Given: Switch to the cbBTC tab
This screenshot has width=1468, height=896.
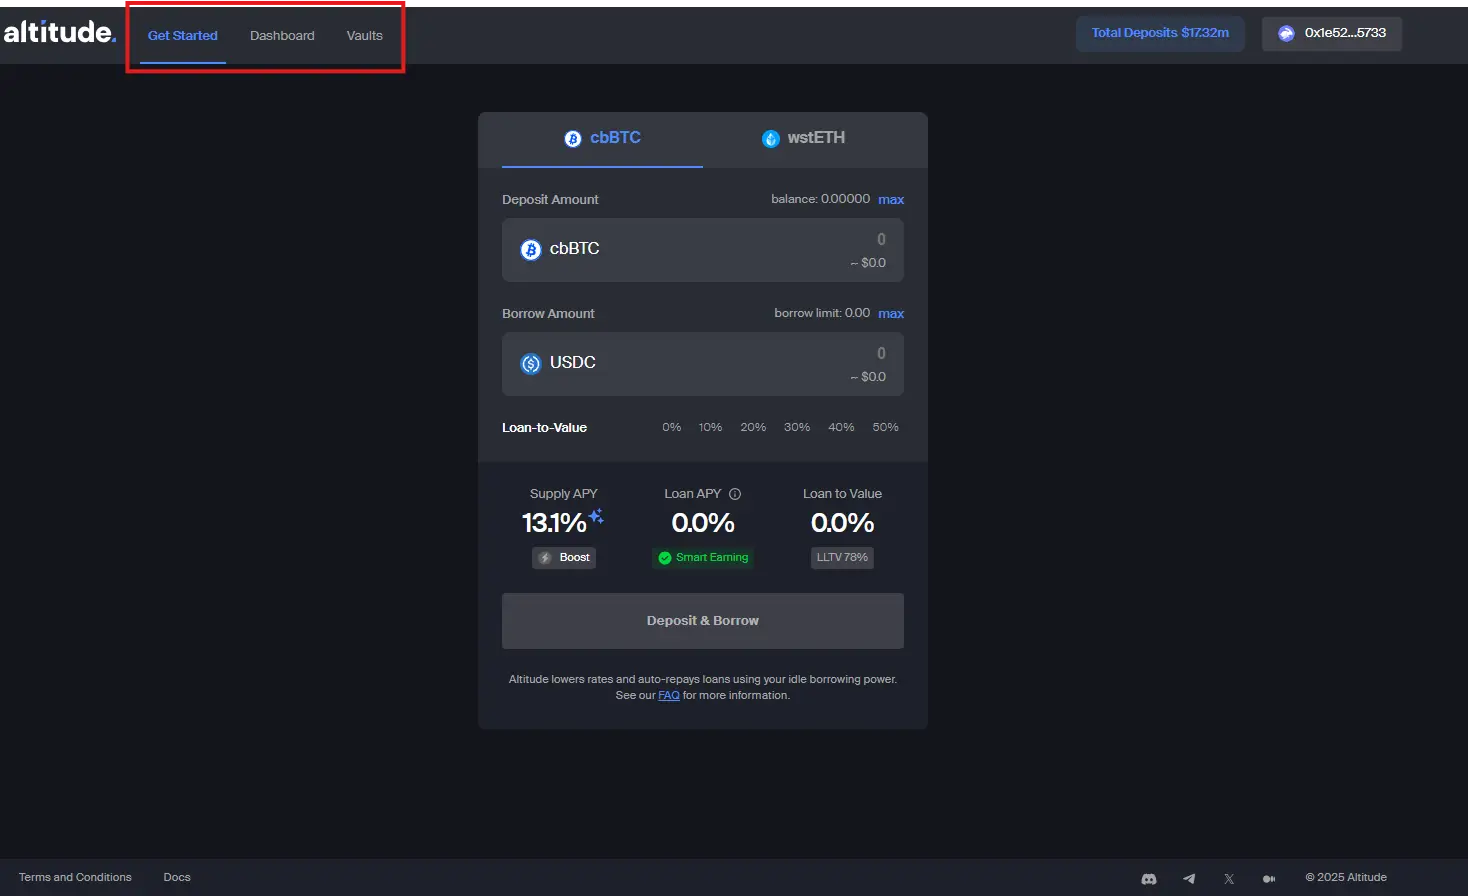Looking at the screenshot, I should [602, 138].
